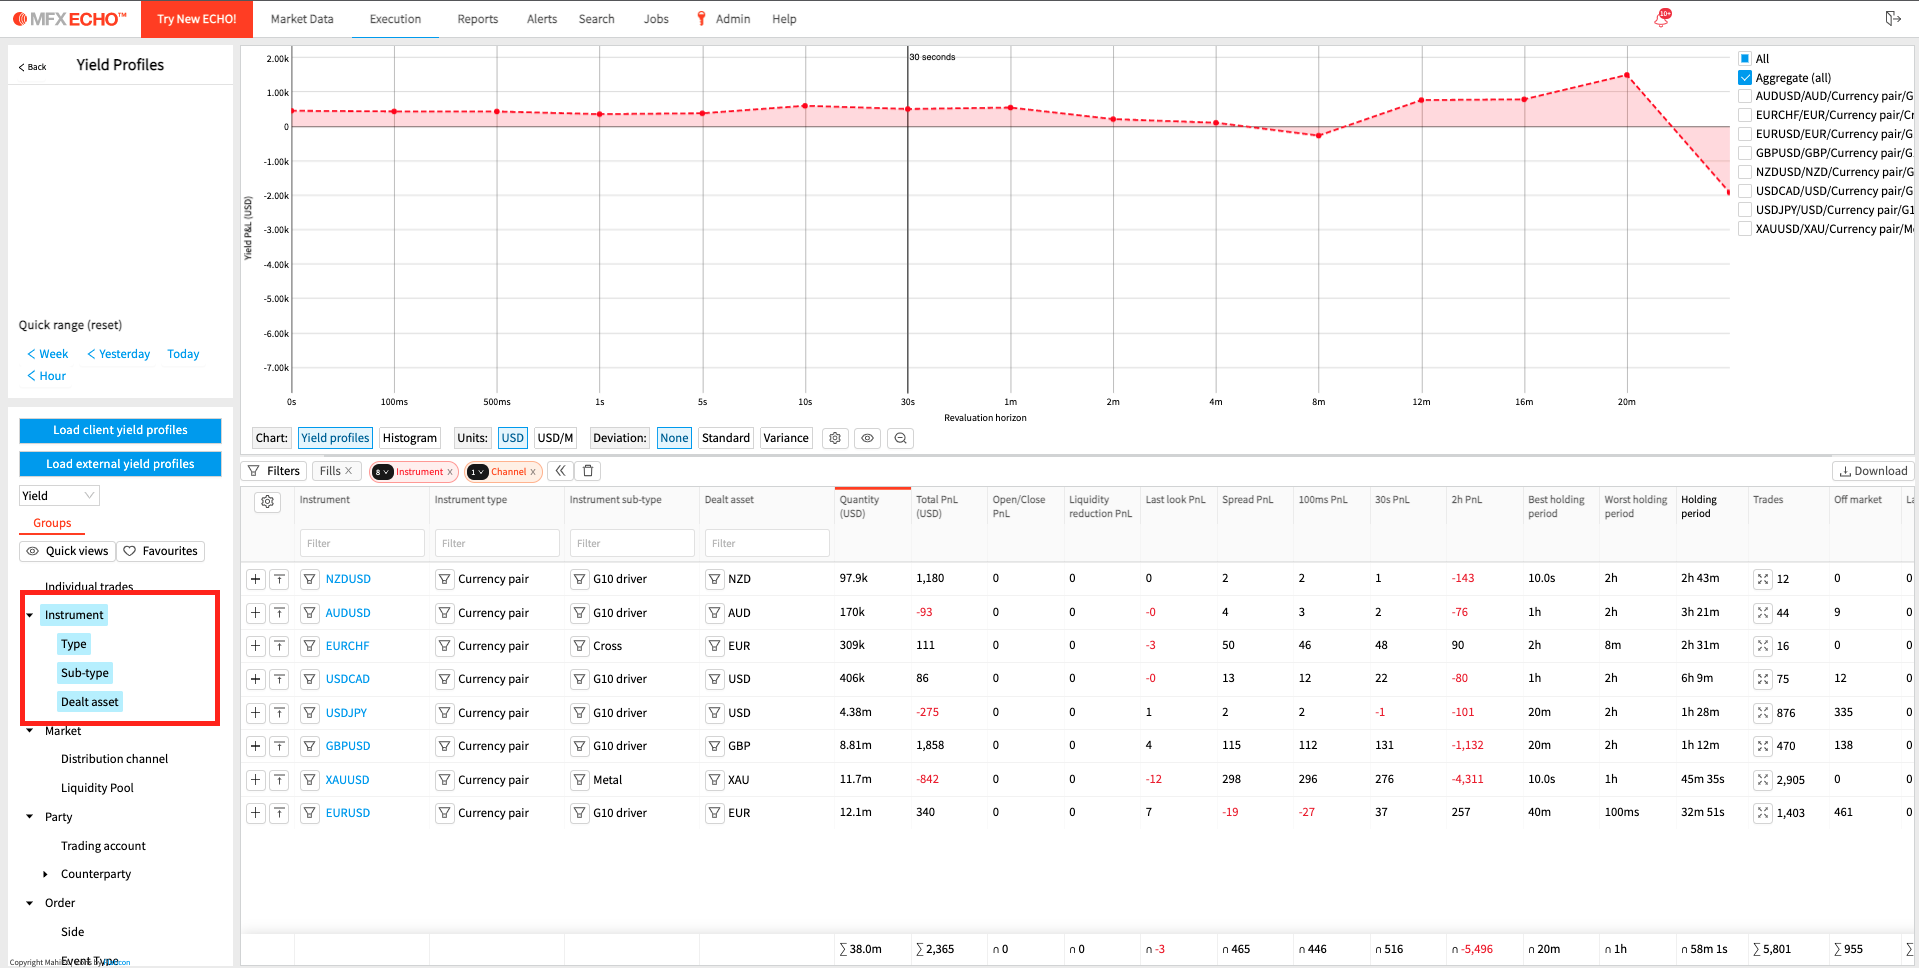Switch chart to Histogram
This screenshot has height=968, width=1919.
[410, 438]
